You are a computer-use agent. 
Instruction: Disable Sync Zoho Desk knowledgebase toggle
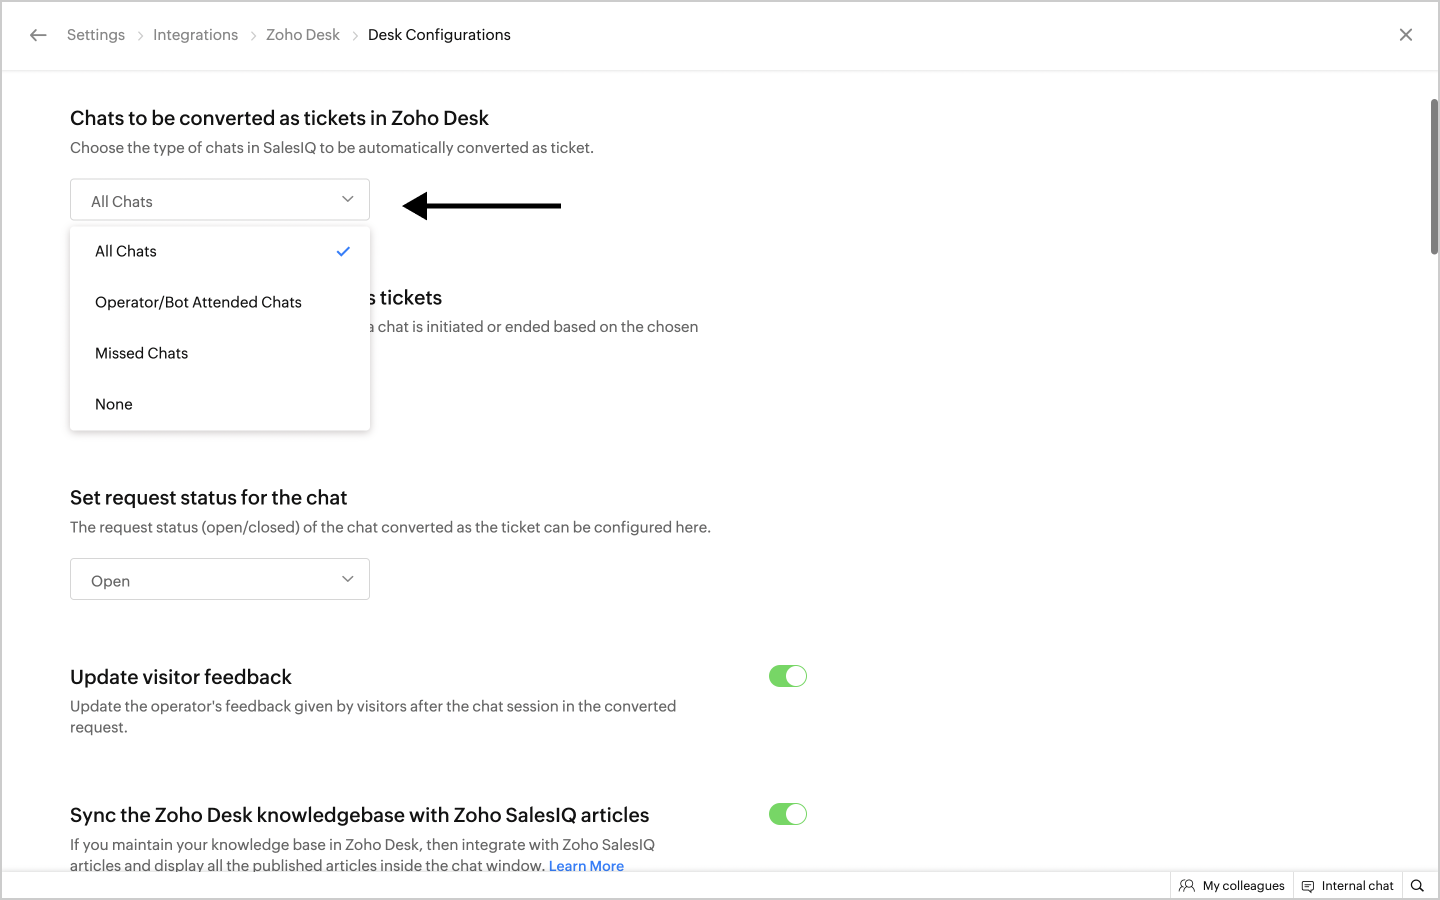788,815
